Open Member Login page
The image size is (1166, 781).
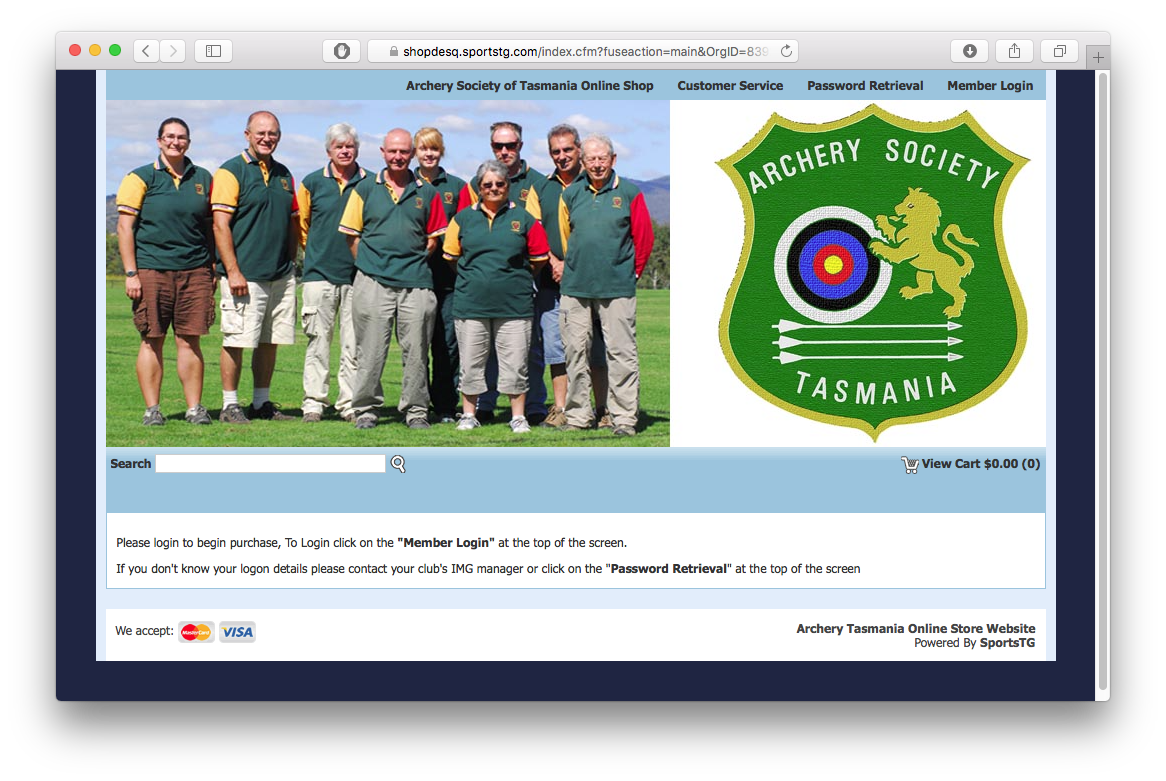[x=990, y=86]
